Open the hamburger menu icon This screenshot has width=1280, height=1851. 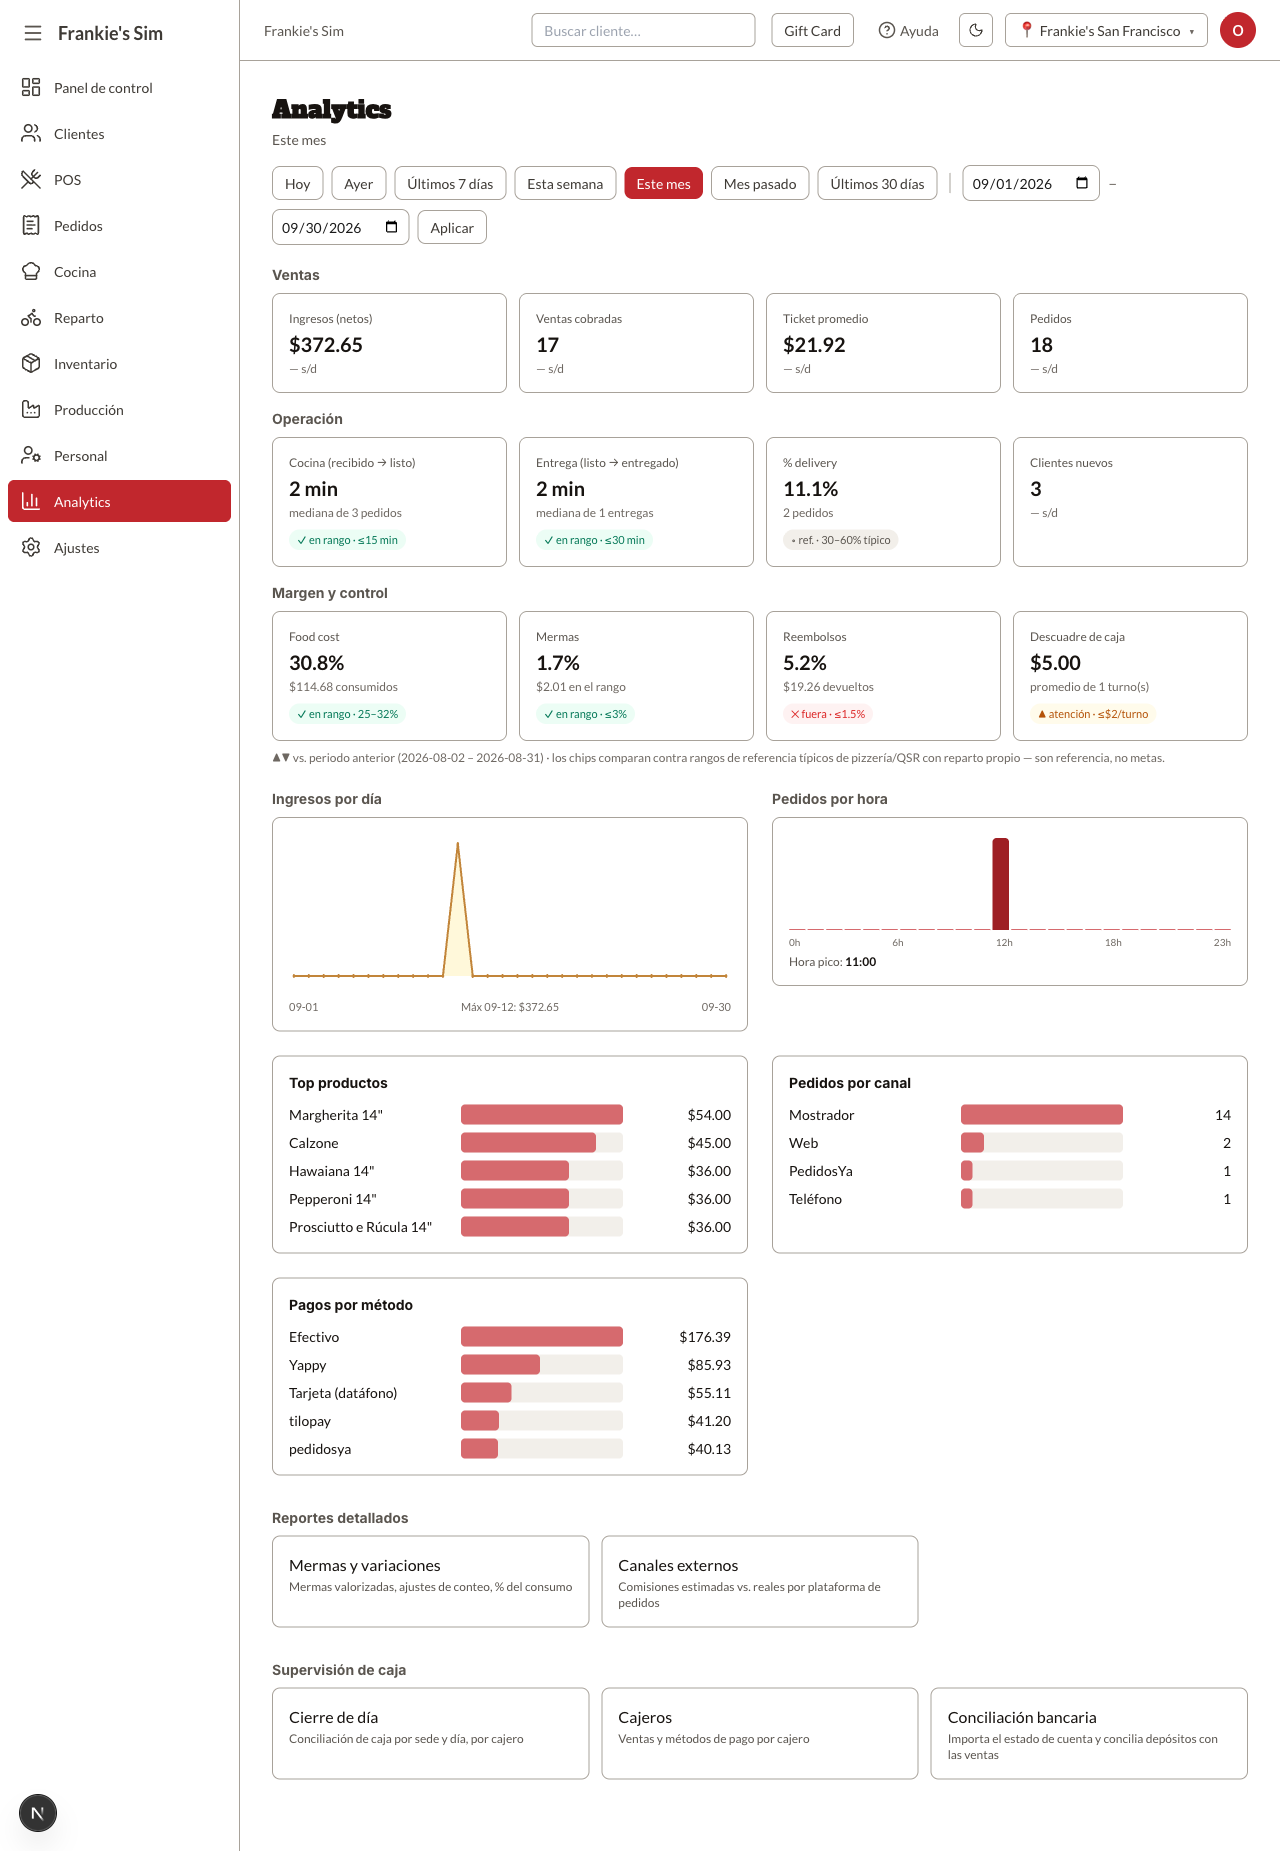pyautogui.click(x=33, y=33)
